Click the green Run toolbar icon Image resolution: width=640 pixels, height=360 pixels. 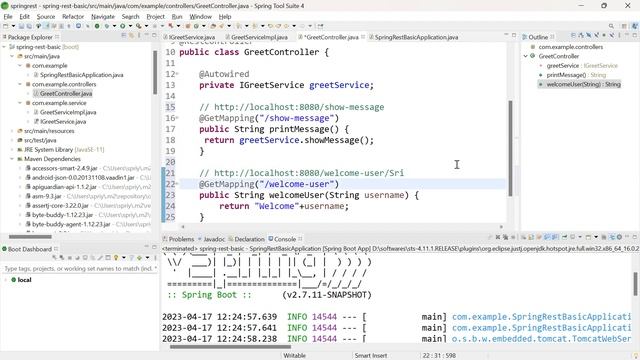coord(122,26)
